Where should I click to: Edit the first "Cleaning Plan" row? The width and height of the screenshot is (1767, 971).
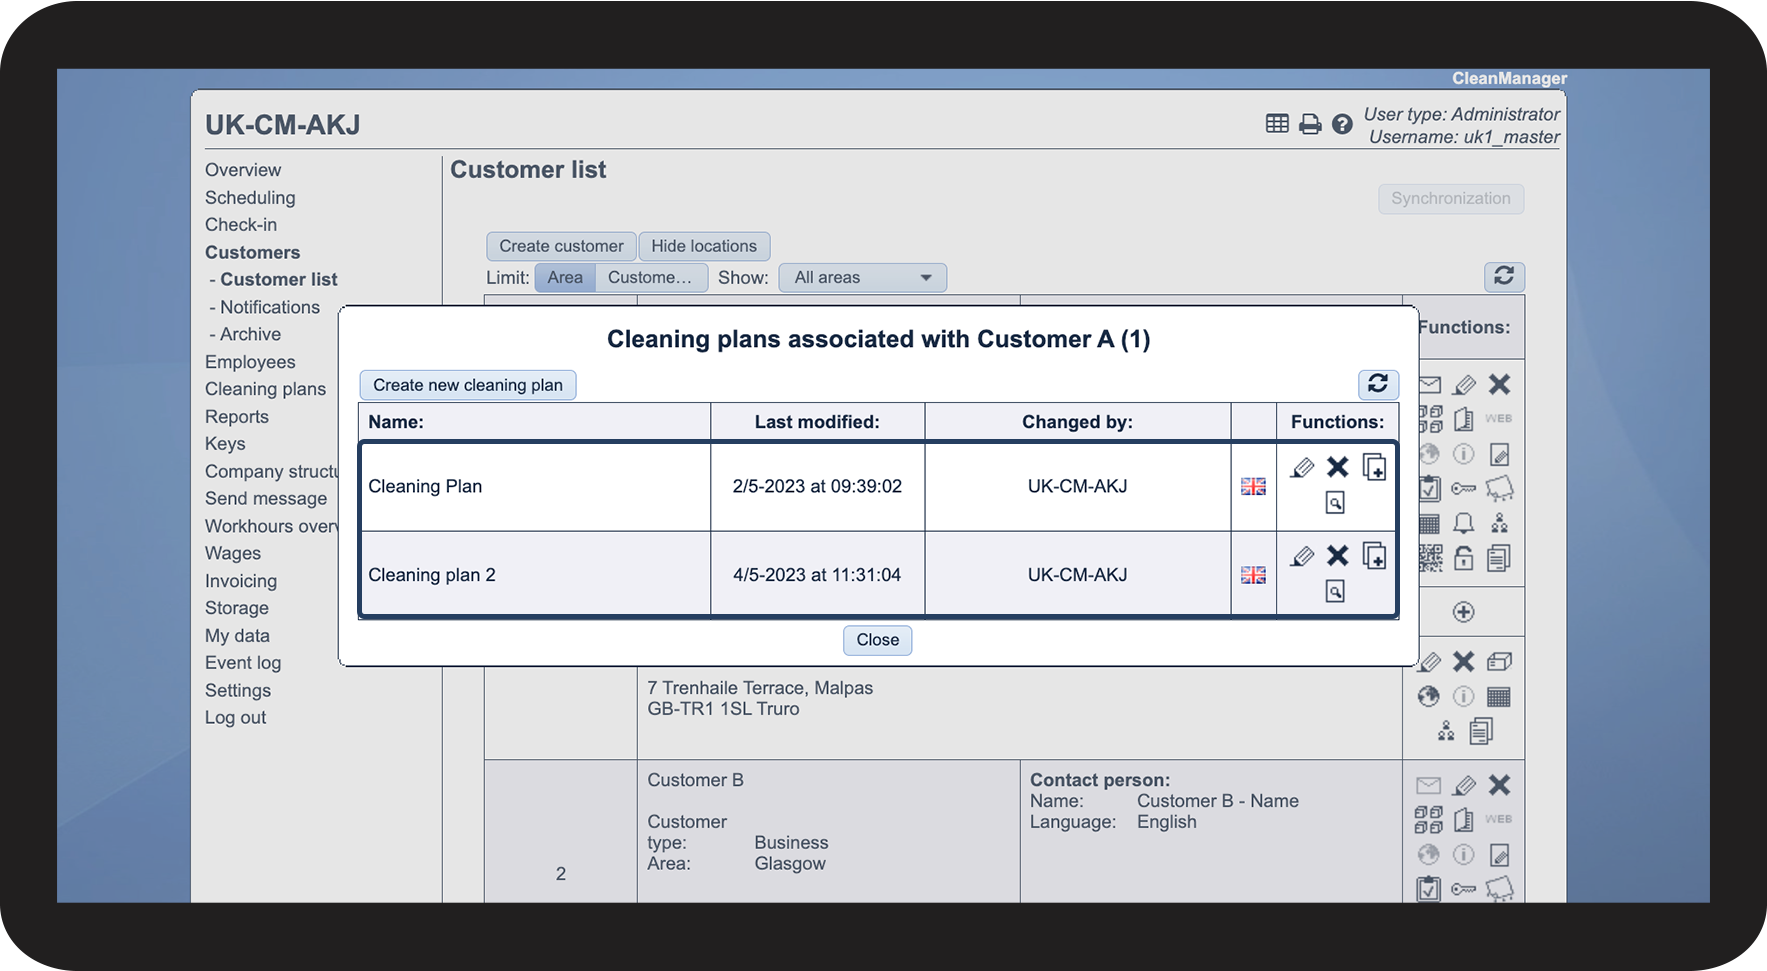(1301, 468)
